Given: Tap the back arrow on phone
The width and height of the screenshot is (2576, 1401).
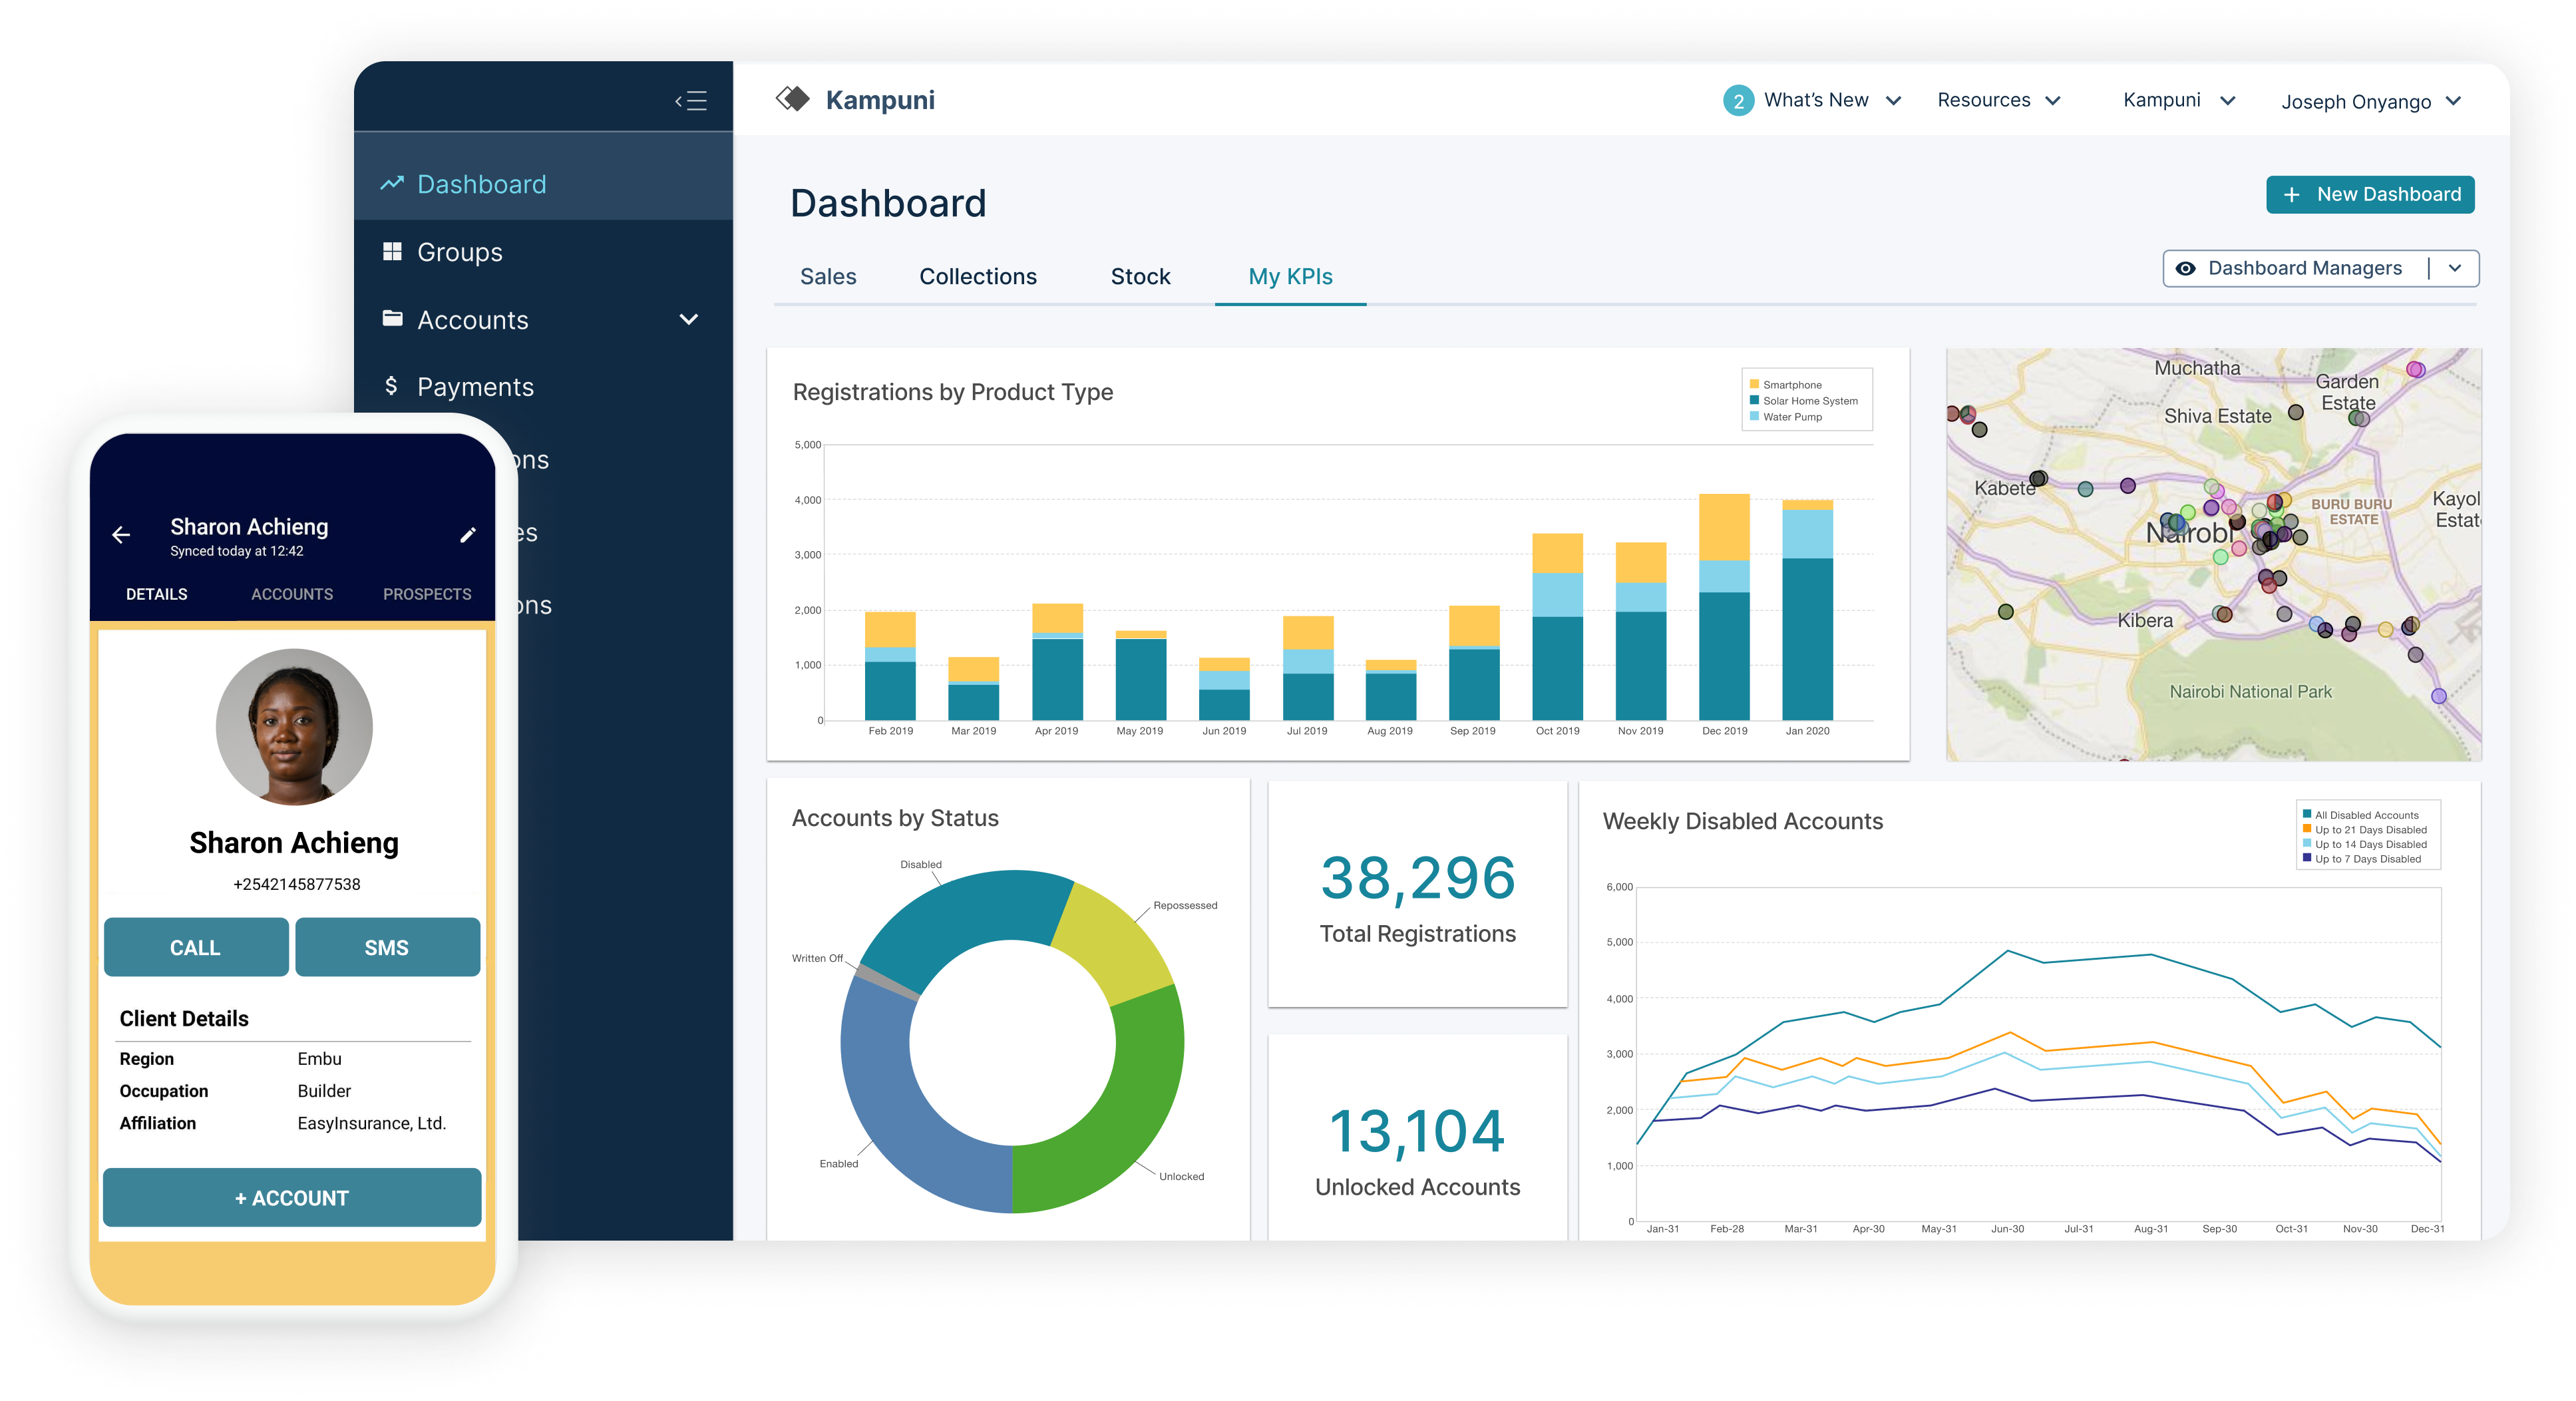Looking at the screenshot, I should 121,535.
